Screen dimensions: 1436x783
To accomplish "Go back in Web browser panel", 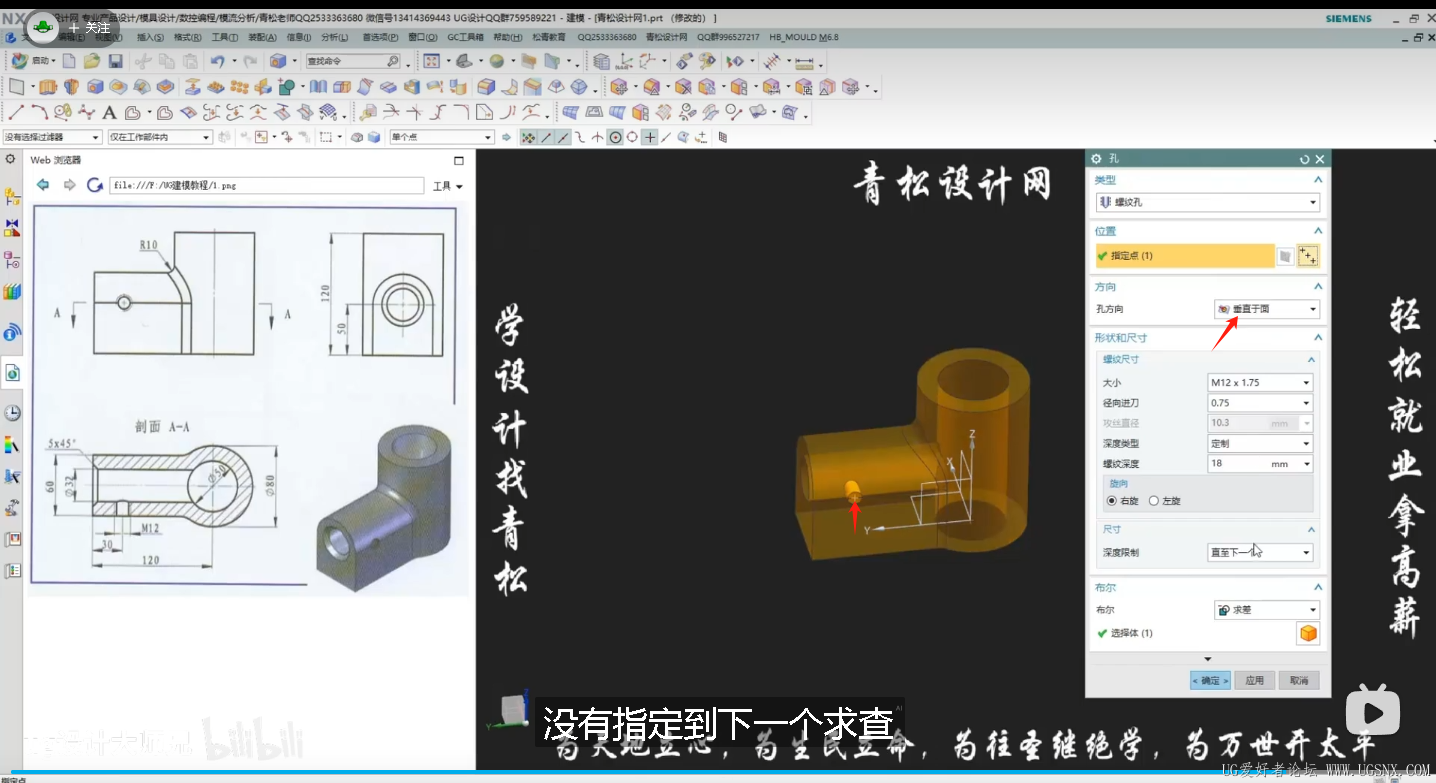I will pyautogui.click(x=42, y=185).
